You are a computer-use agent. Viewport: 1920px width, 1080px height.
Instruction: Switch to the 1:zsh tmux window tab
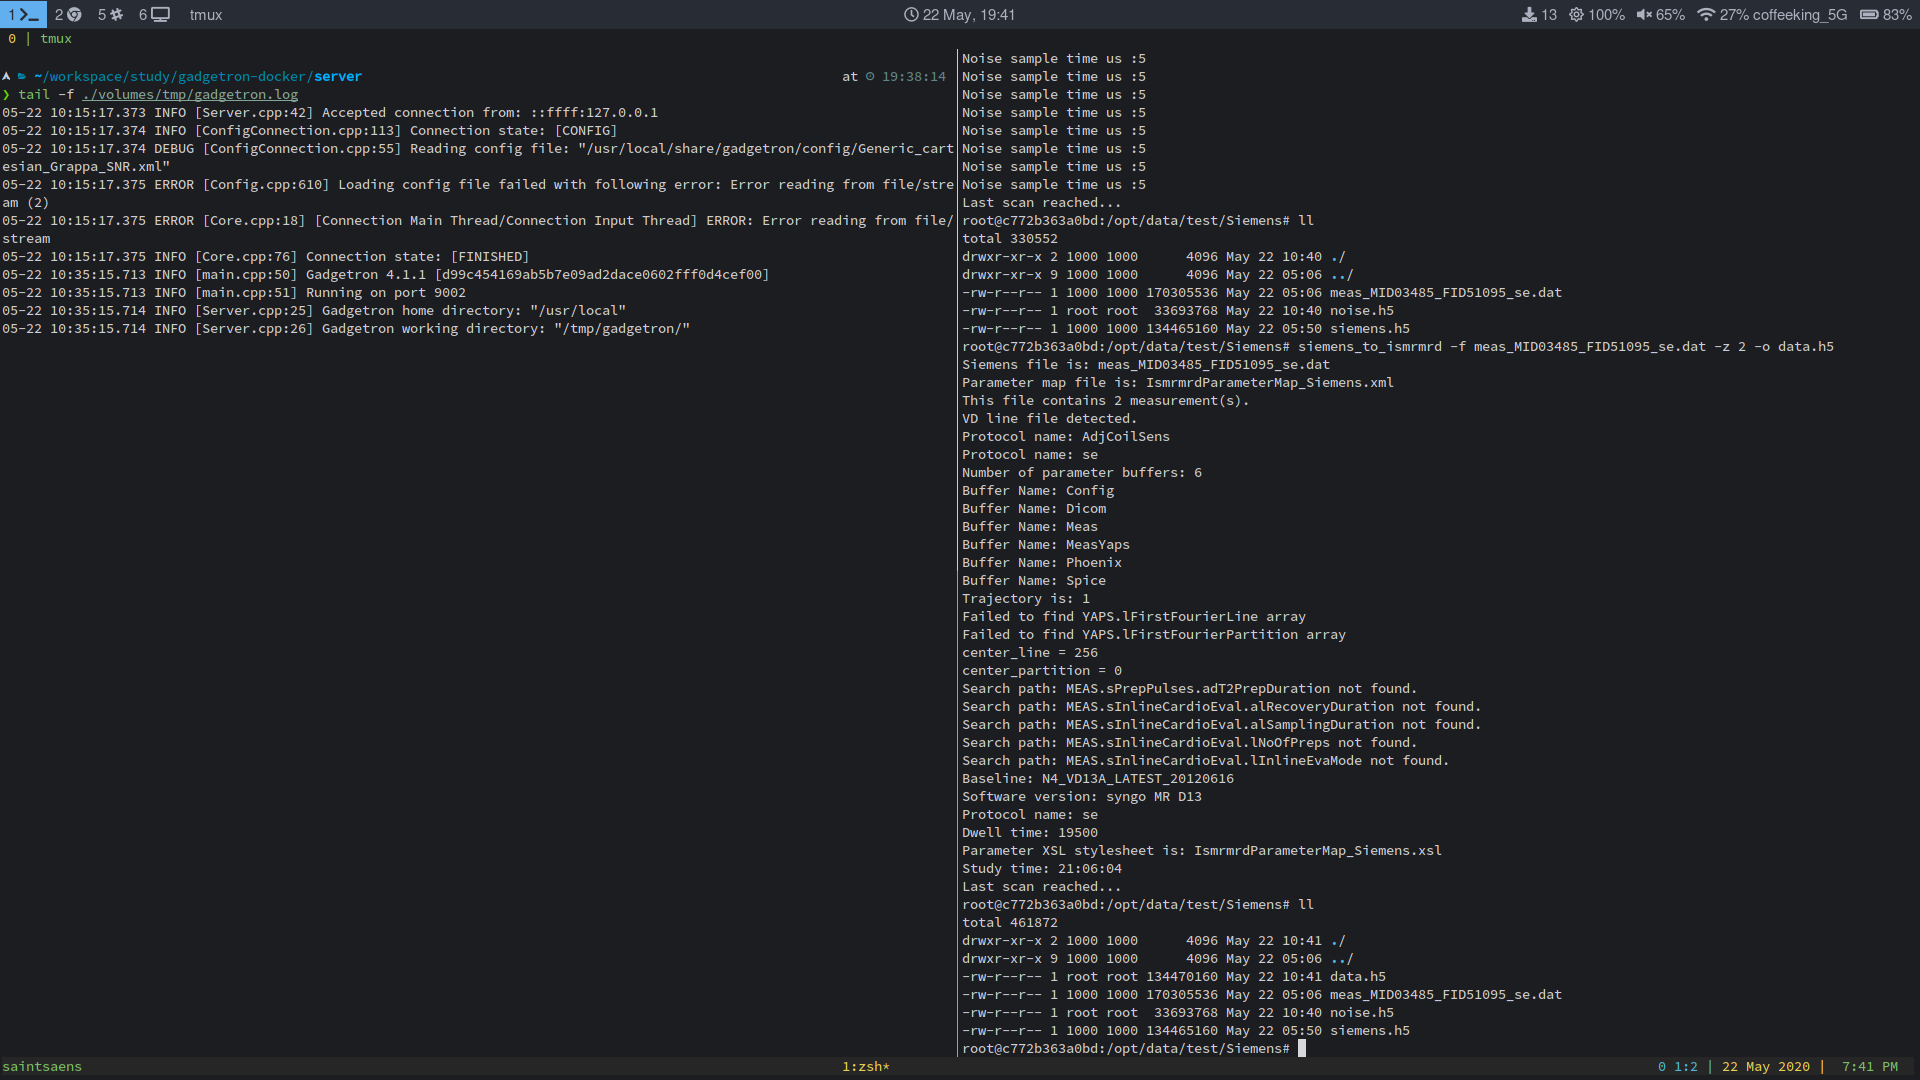[864, 1066]
